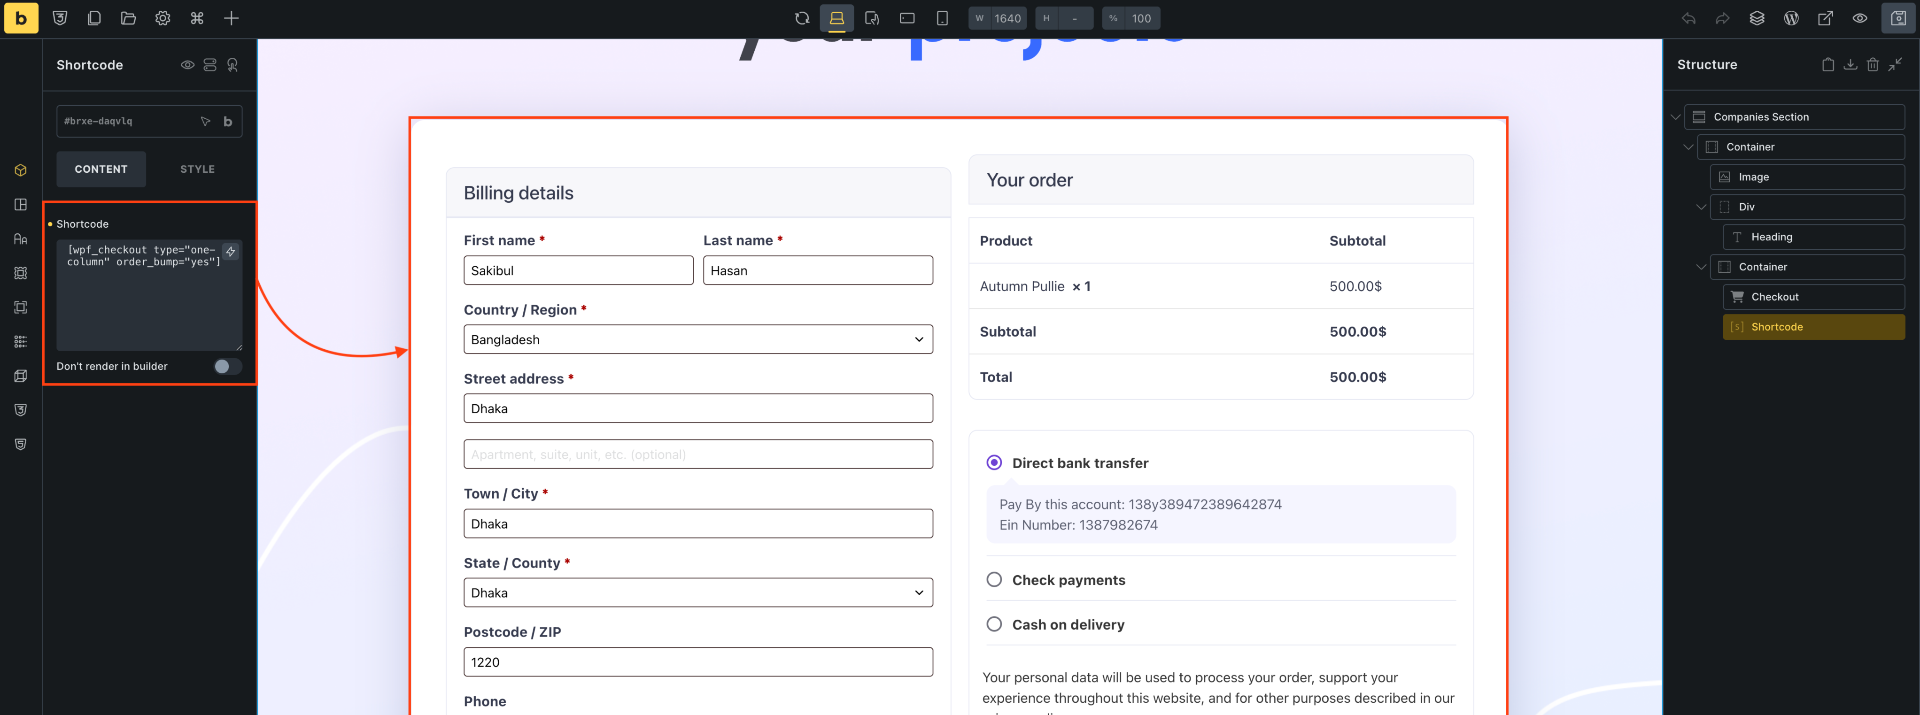Open the Country / Region dropdown

pyautogui.click(x=698, y=340)
